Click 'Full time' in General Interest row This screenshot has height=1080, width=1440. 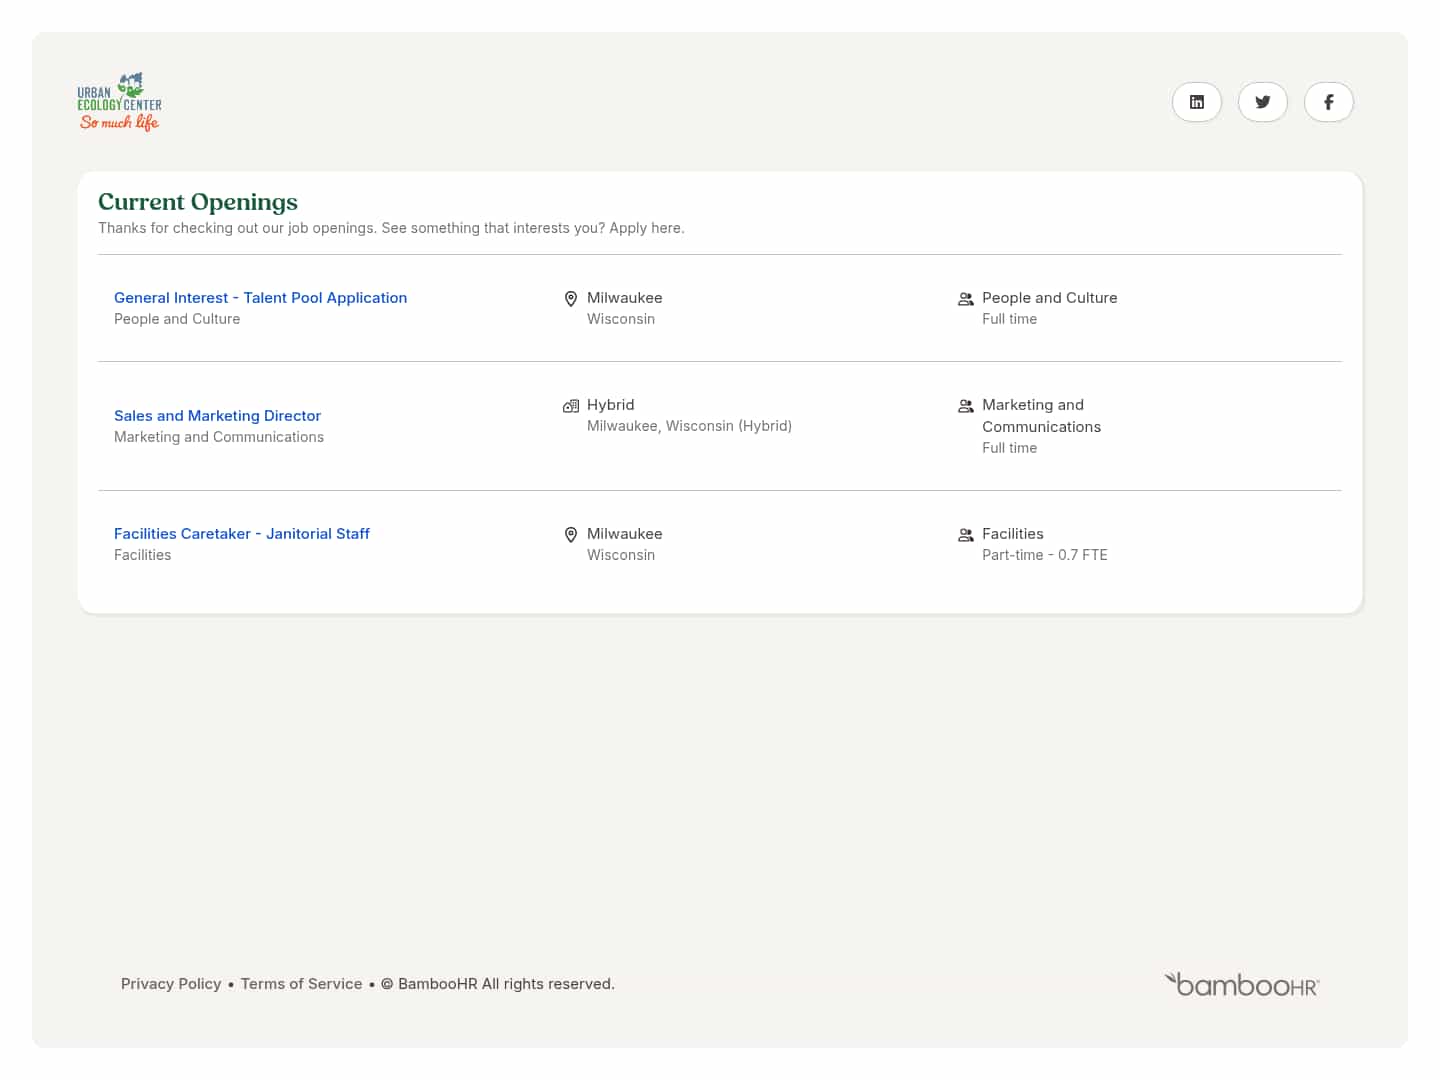pyautogui.click(x=1010, y=319)
